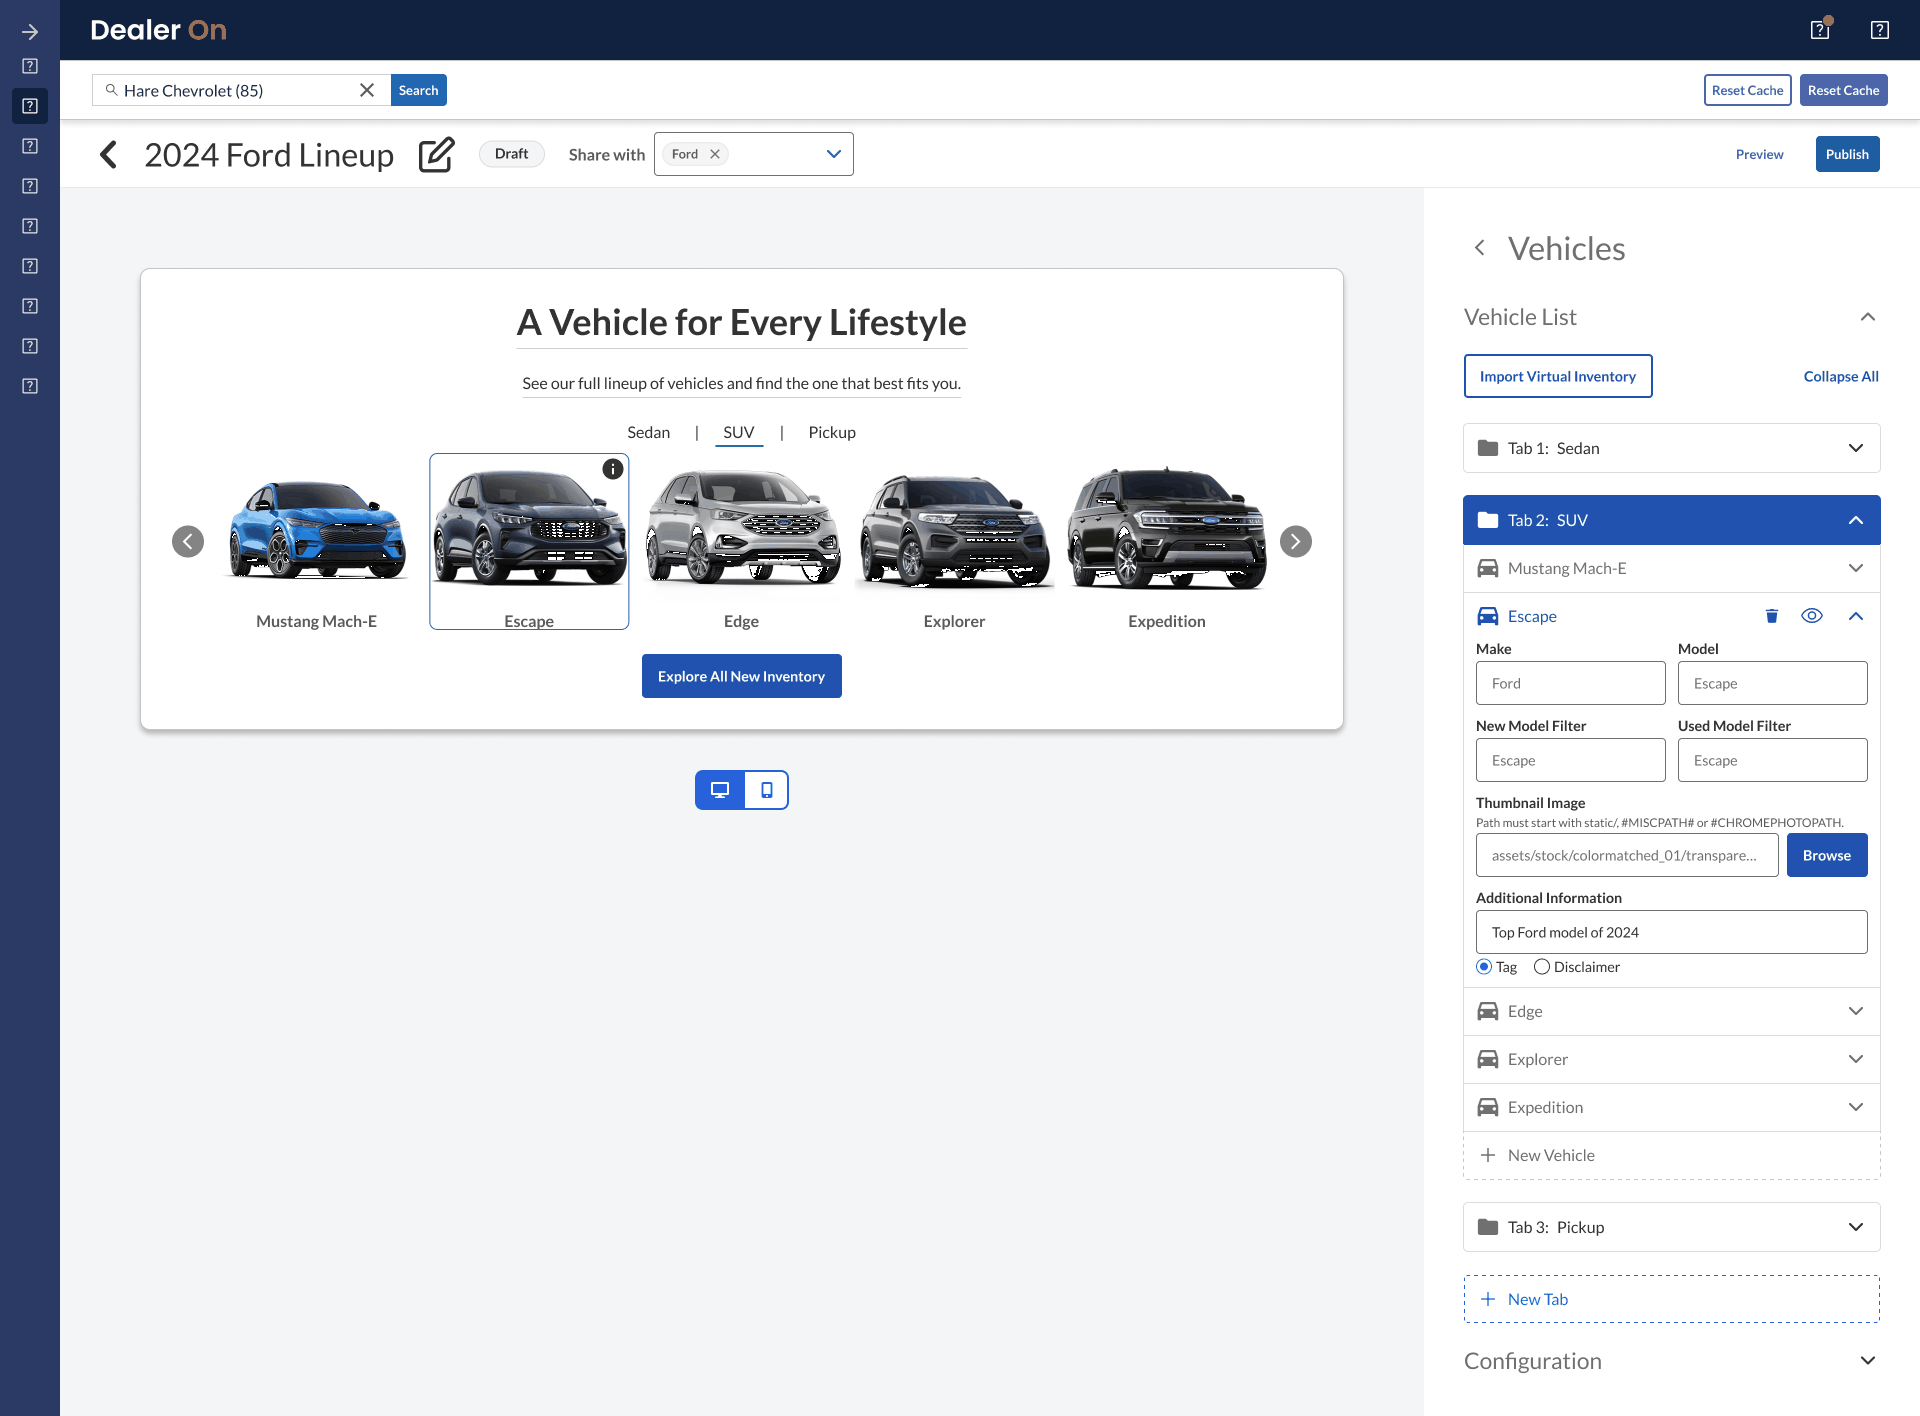1920x1416 pixels.
Task: Select the Mustang Mach-E thumbnail
Action: pos(317,530)
